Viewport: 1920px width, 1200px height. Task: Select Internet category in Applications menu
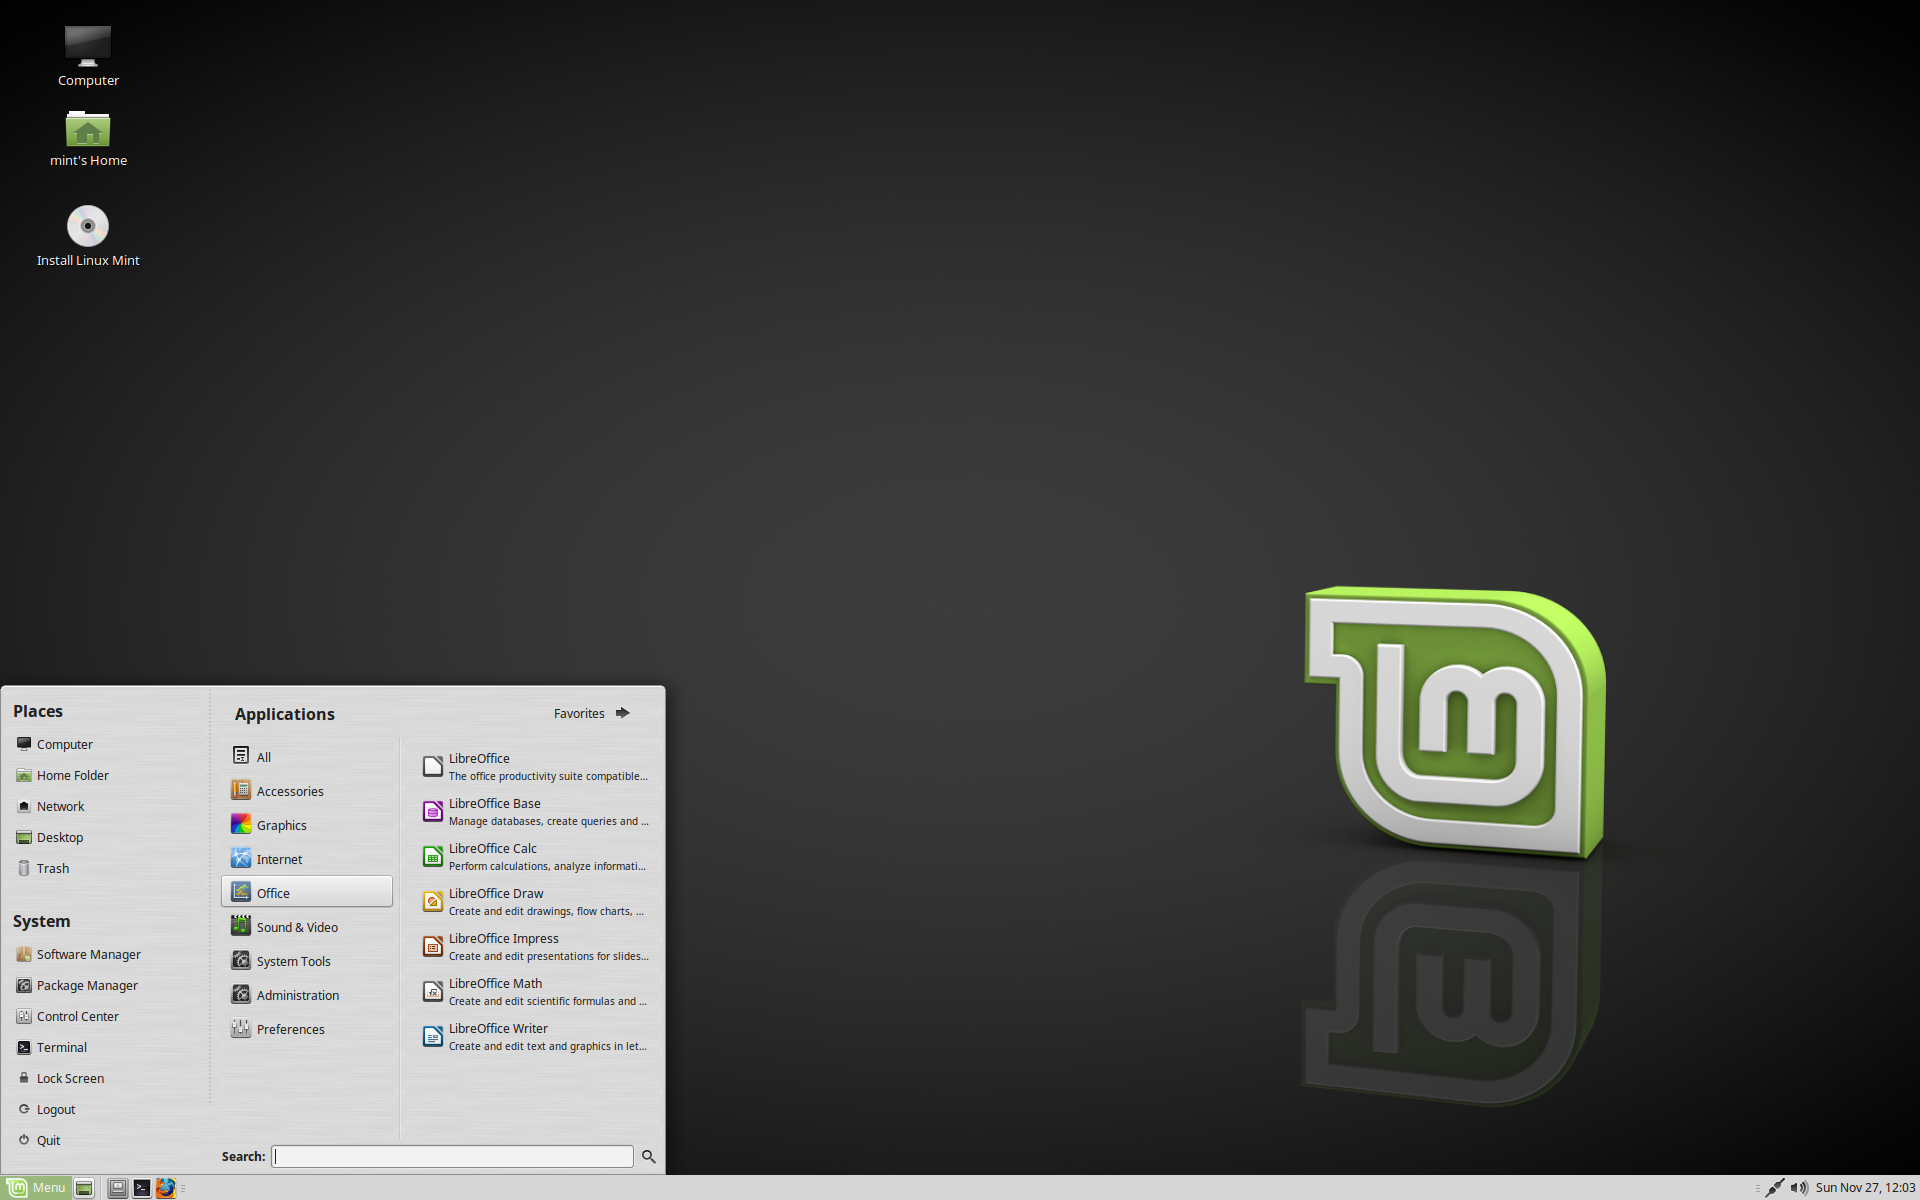(278, 859)
